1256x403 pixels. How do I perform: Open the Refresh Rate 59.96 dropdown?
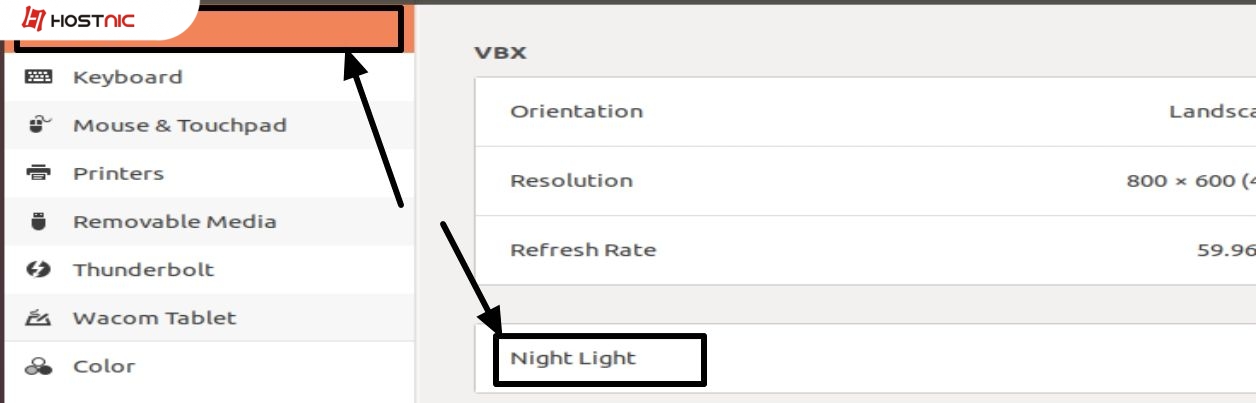(865, 250)
